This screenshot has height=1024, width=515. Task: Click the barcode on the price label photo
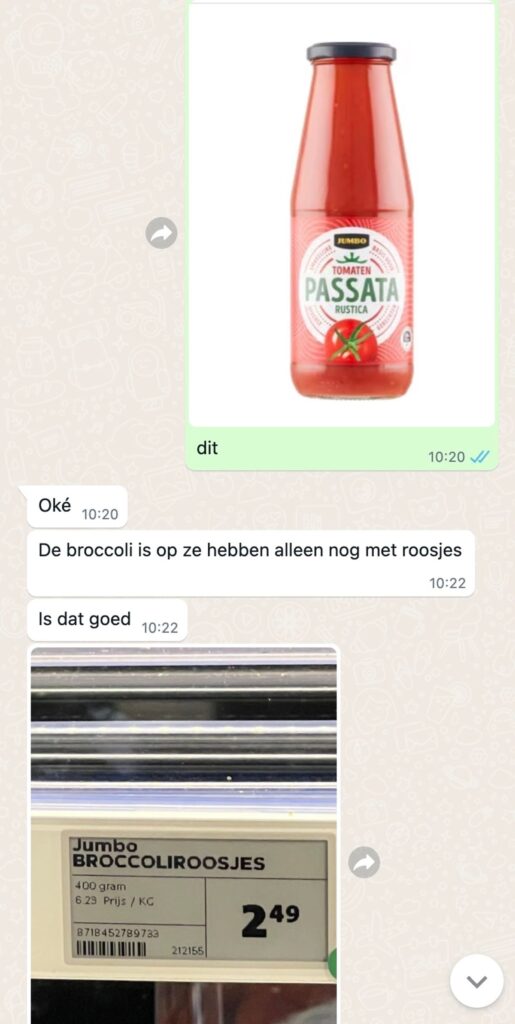[111, 948]
